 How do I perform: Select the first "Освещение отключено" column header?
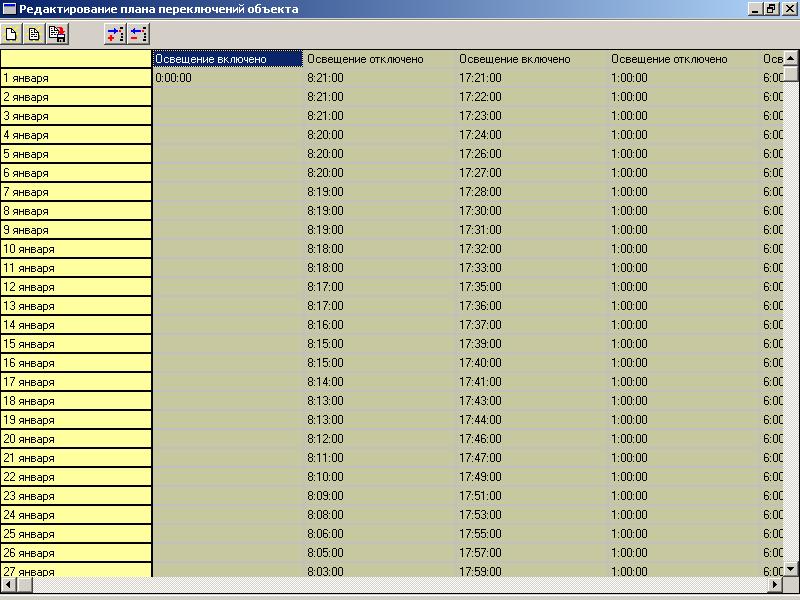point(380,59)
